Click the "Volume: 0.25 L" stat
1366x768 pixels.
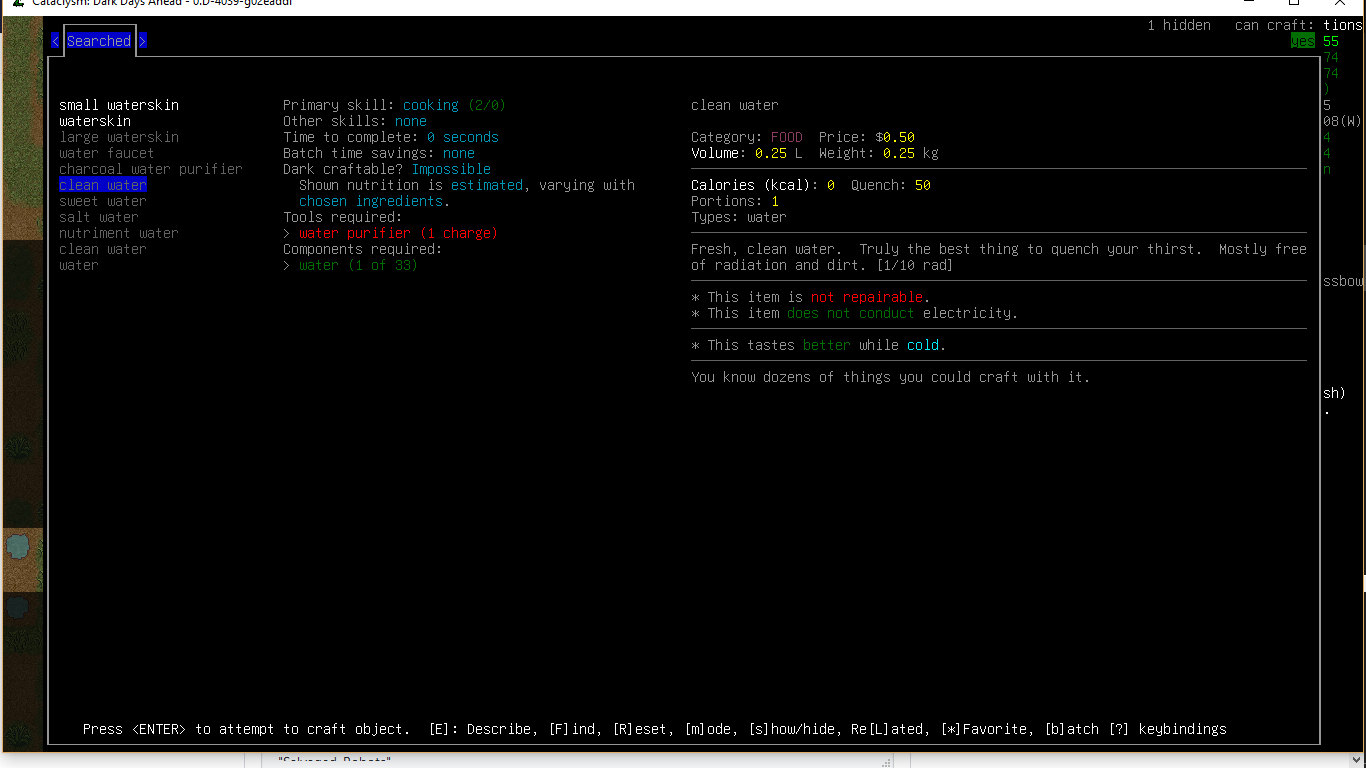coord(747,153)
